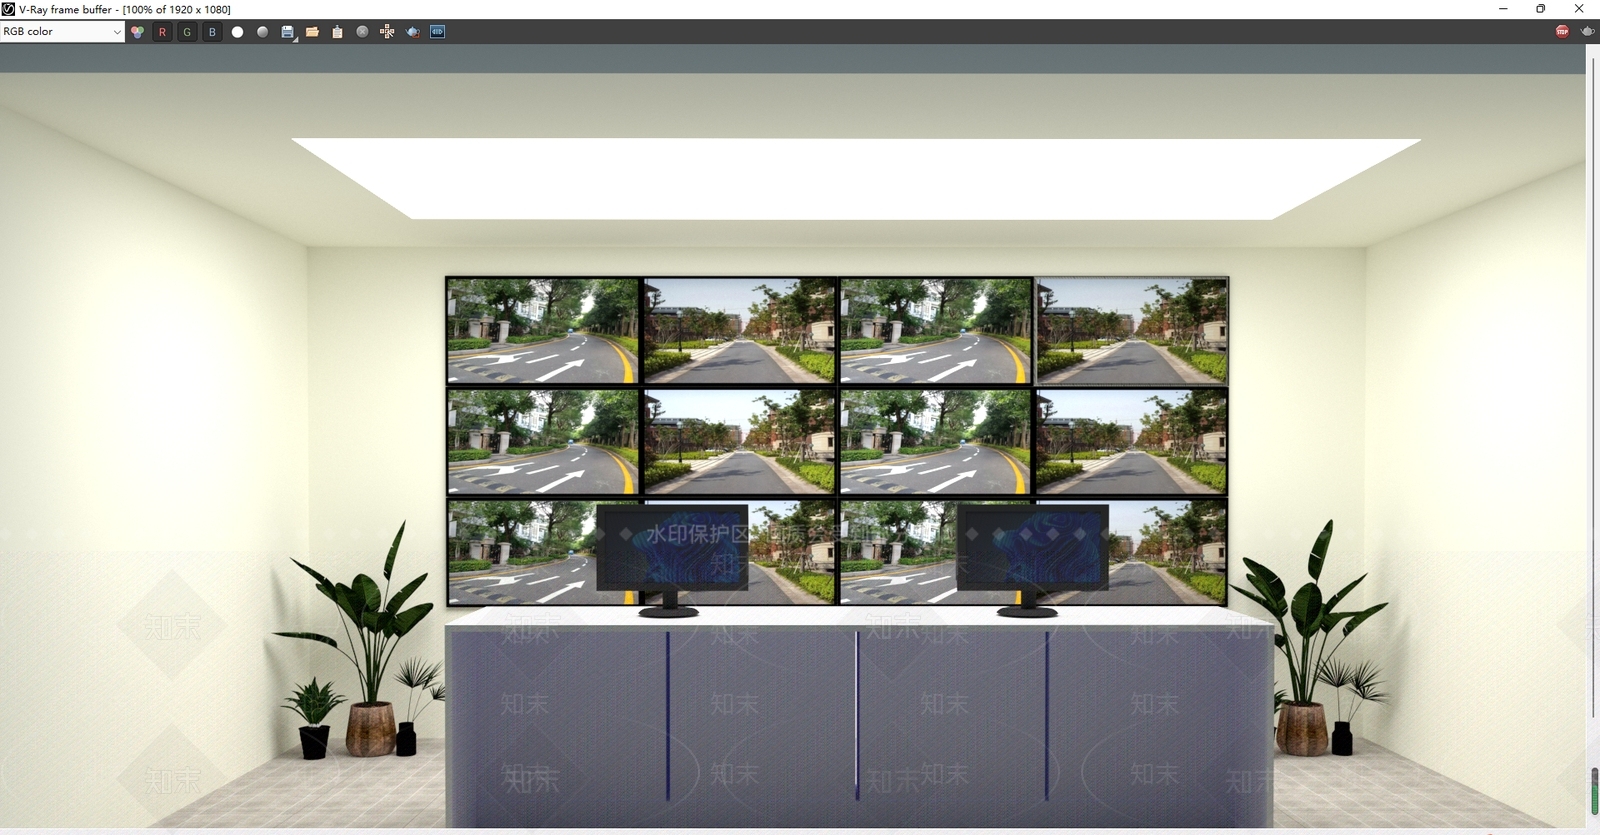Click the V-Ray logo in title bar

click(x=8, y=9)
